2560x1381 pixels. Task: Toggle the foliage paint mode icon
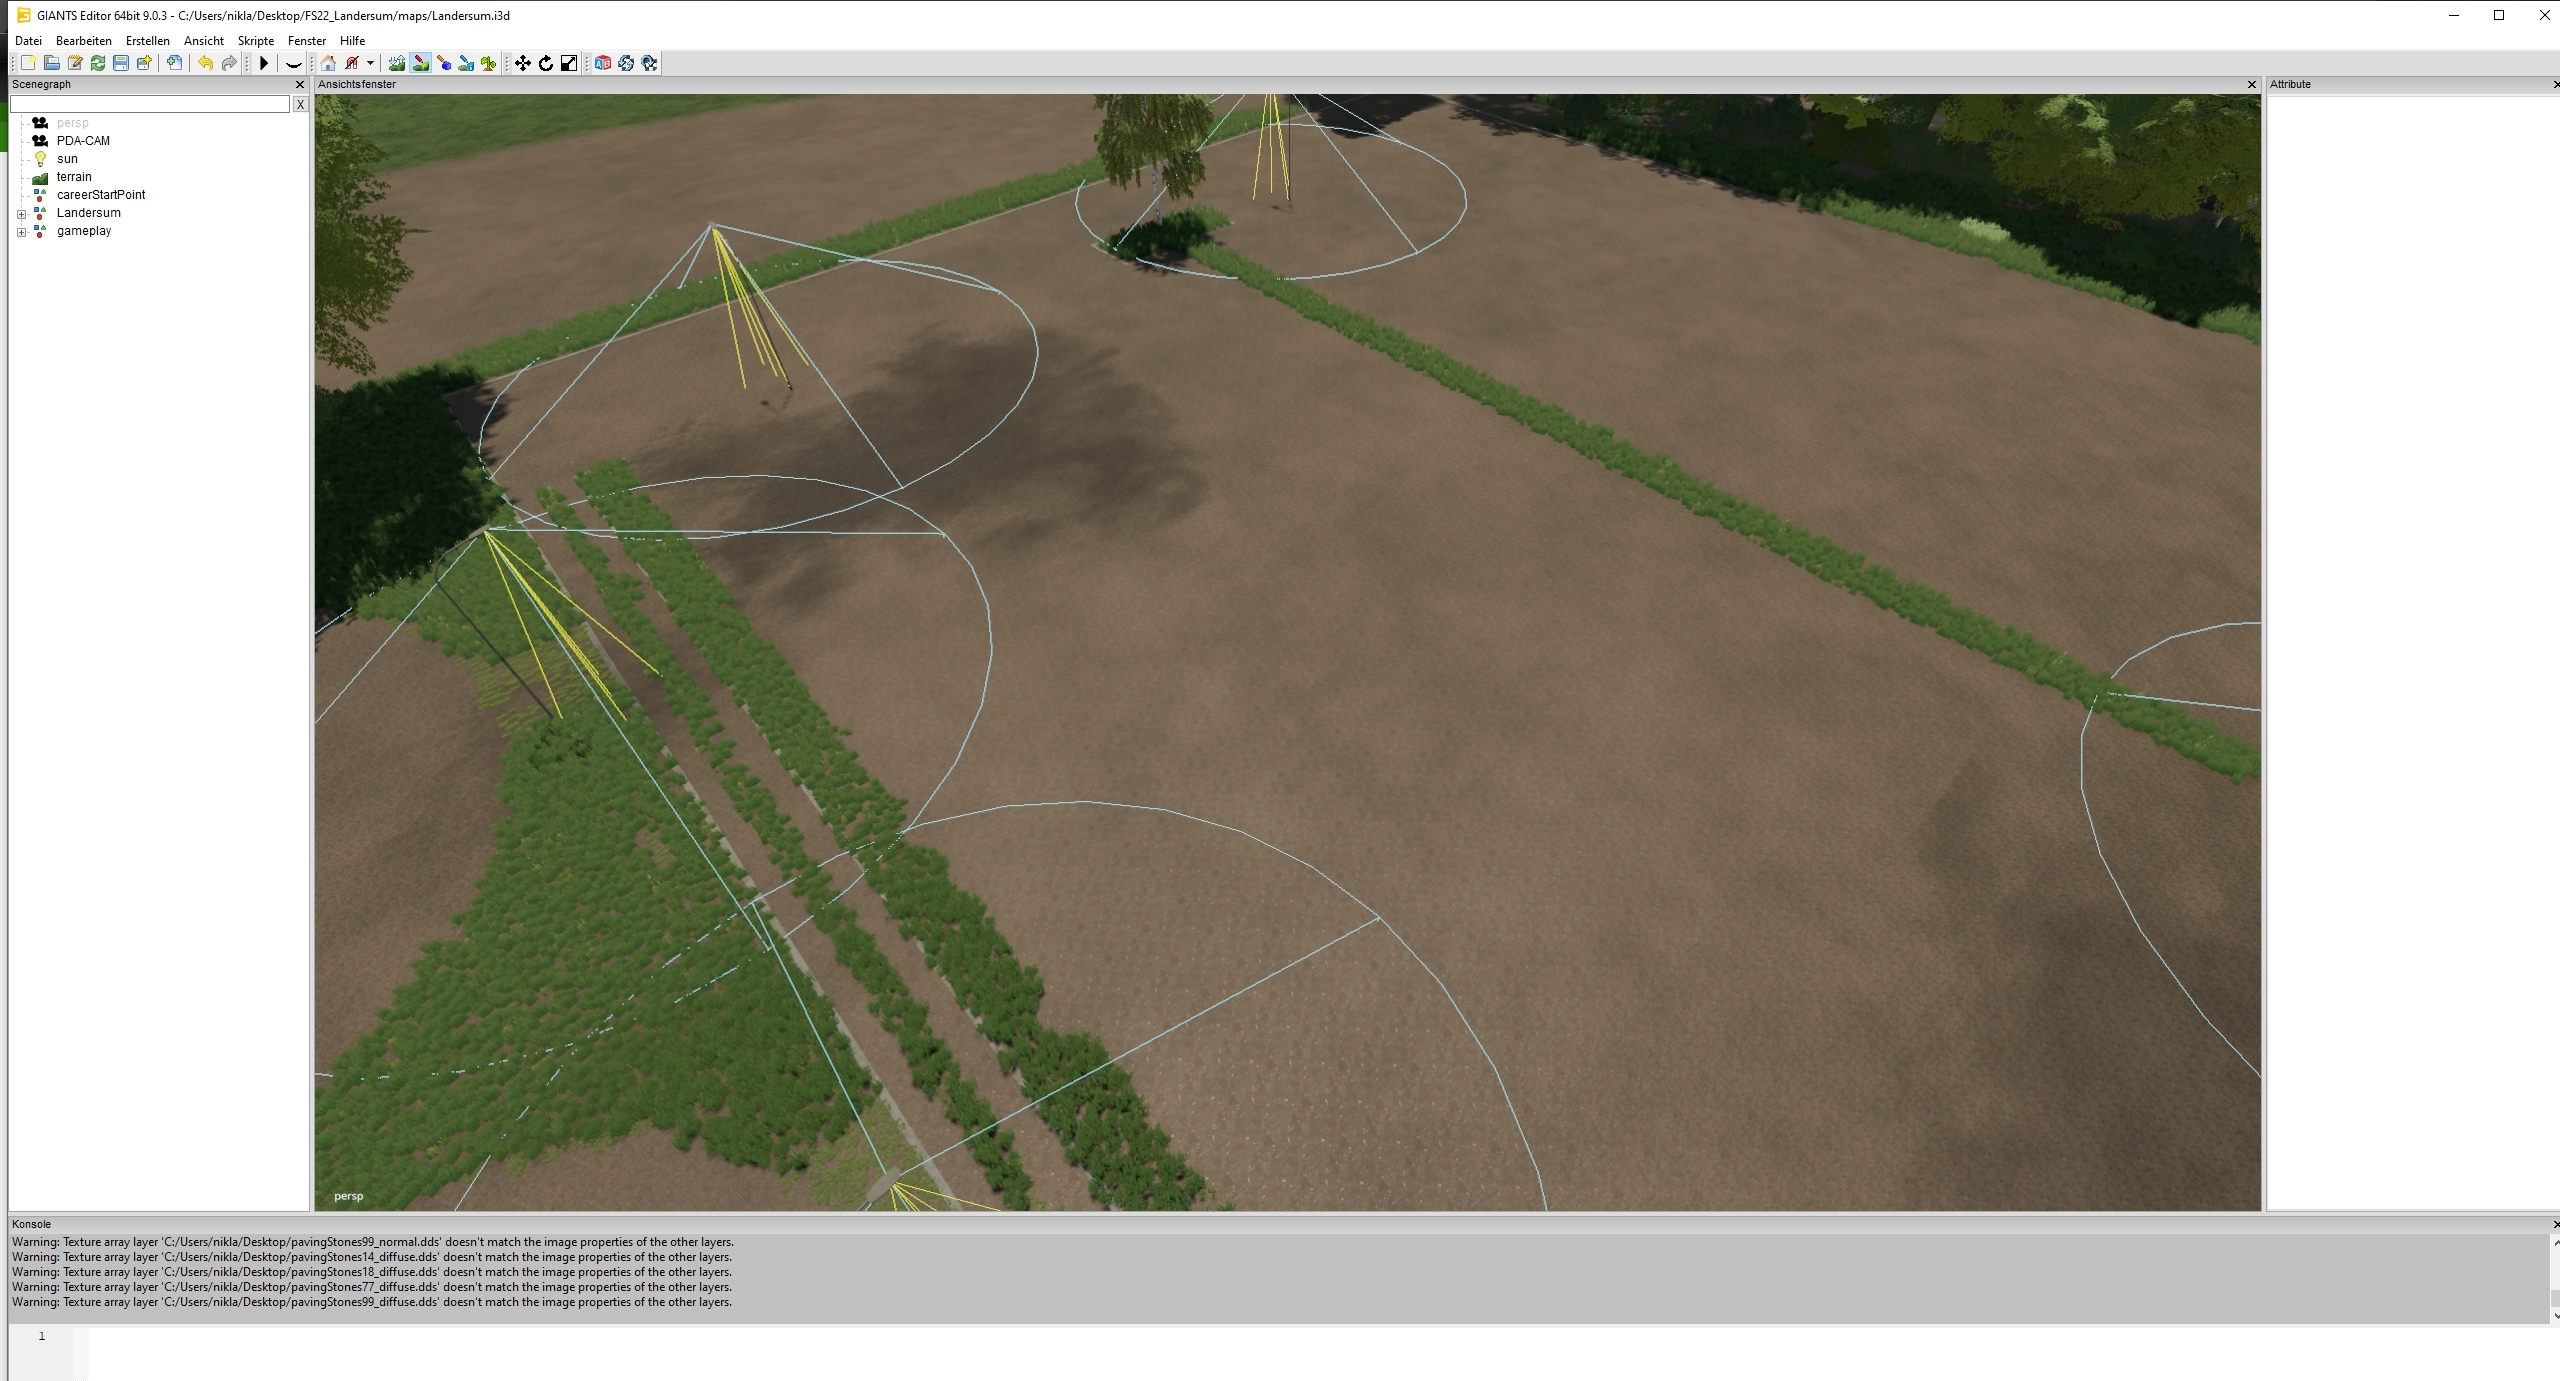(489, 63)
